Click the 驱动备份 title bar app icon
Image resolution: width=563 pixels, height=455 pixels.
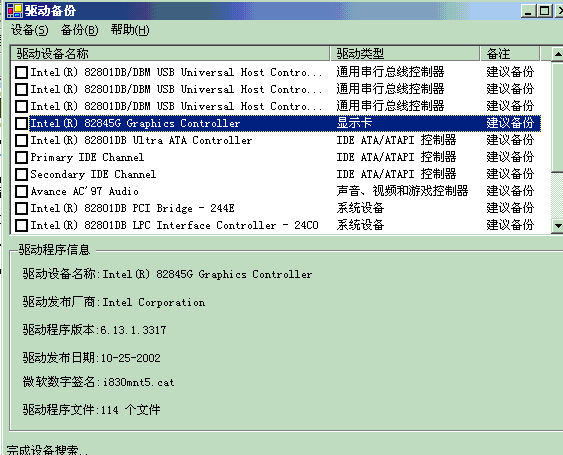click(x=15, y=10)
